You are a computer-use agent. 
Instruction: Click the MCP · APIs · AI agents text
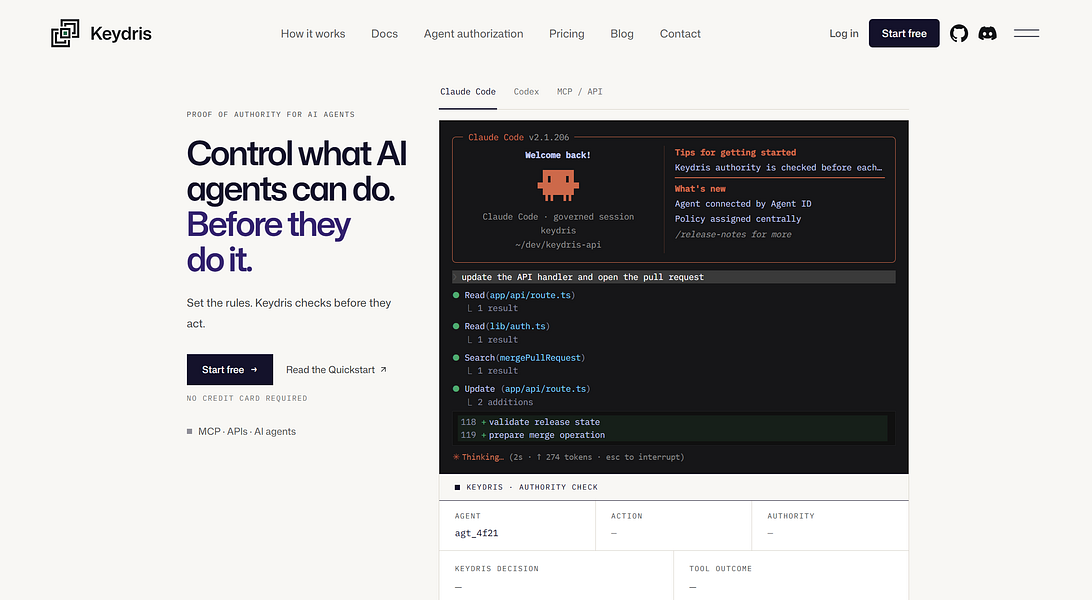tap(247, 432)
